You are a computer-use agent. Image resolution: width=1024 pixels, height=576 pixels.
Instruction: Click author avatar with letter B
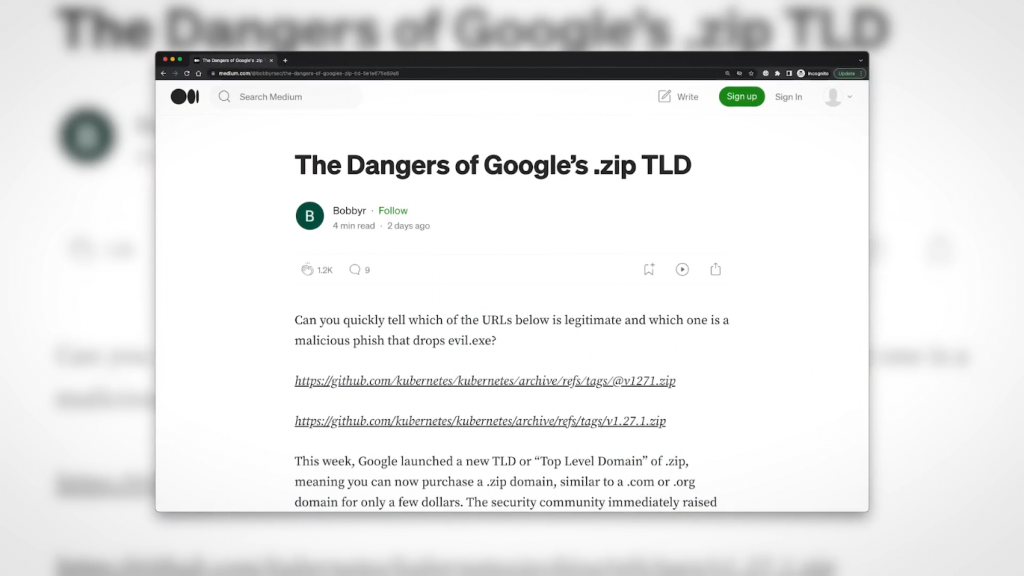(x=310, y=216)
